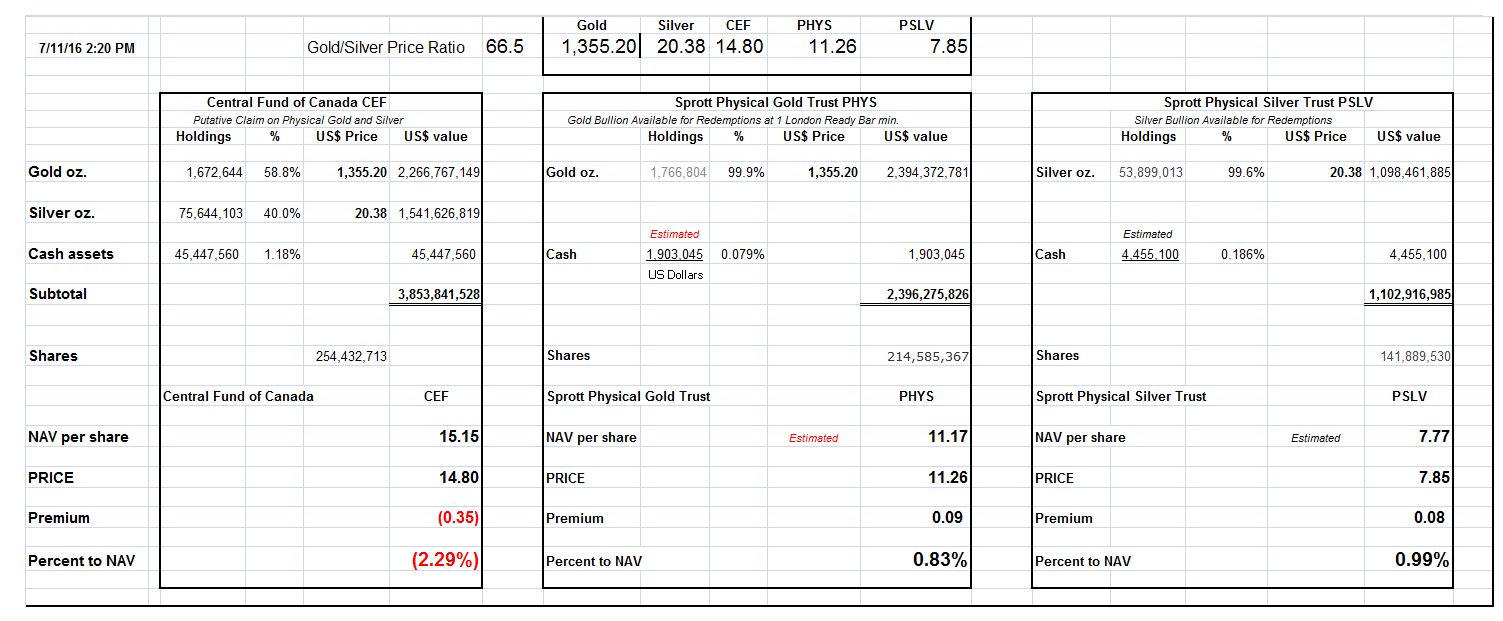Viewport: 1503px width, 621px height.
Task: Click the PSLV percent to NAV 0.99%
Action: coord(1423,560)
